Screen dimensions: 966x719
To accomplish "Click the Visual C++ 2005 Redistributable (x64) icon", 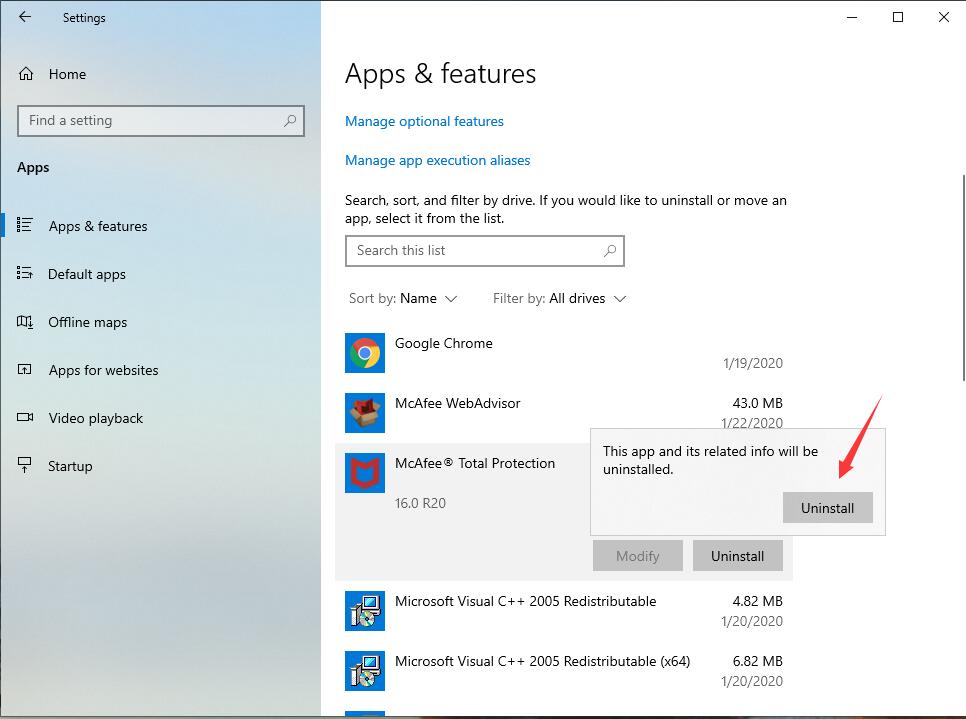I will [365, 671].
